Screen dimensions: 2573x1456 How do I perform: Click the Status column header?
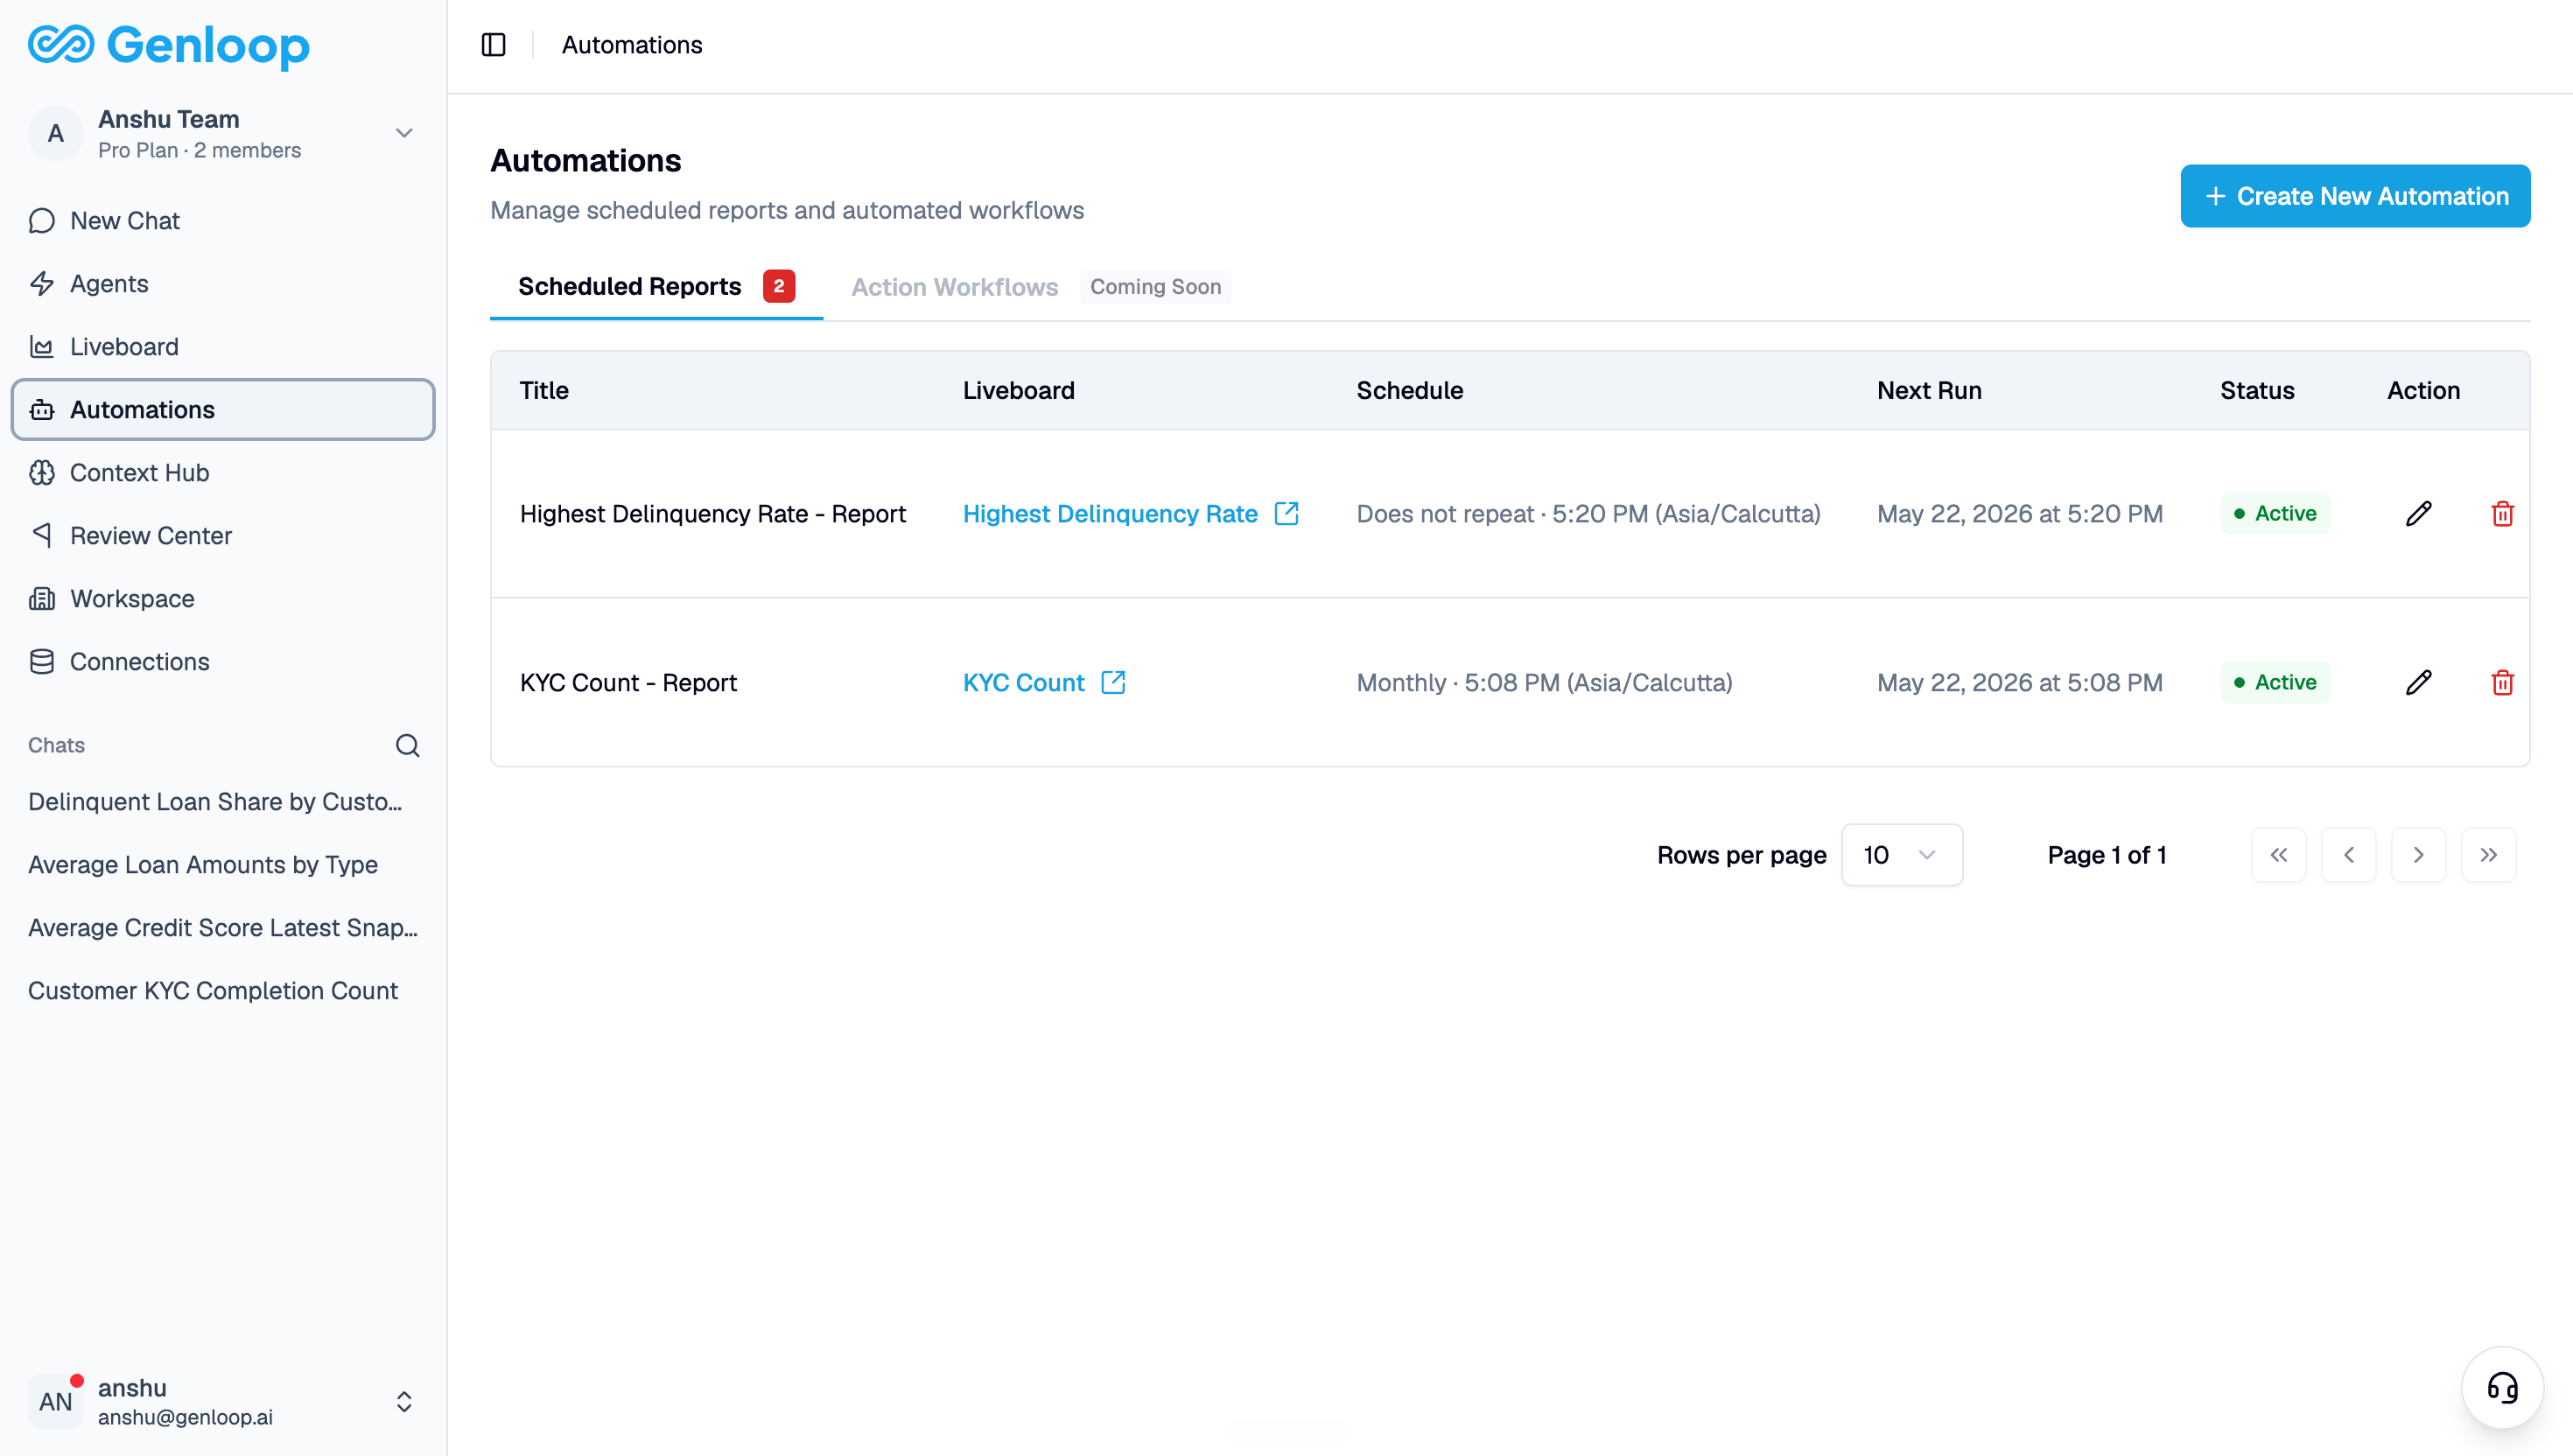(2257, 391)
